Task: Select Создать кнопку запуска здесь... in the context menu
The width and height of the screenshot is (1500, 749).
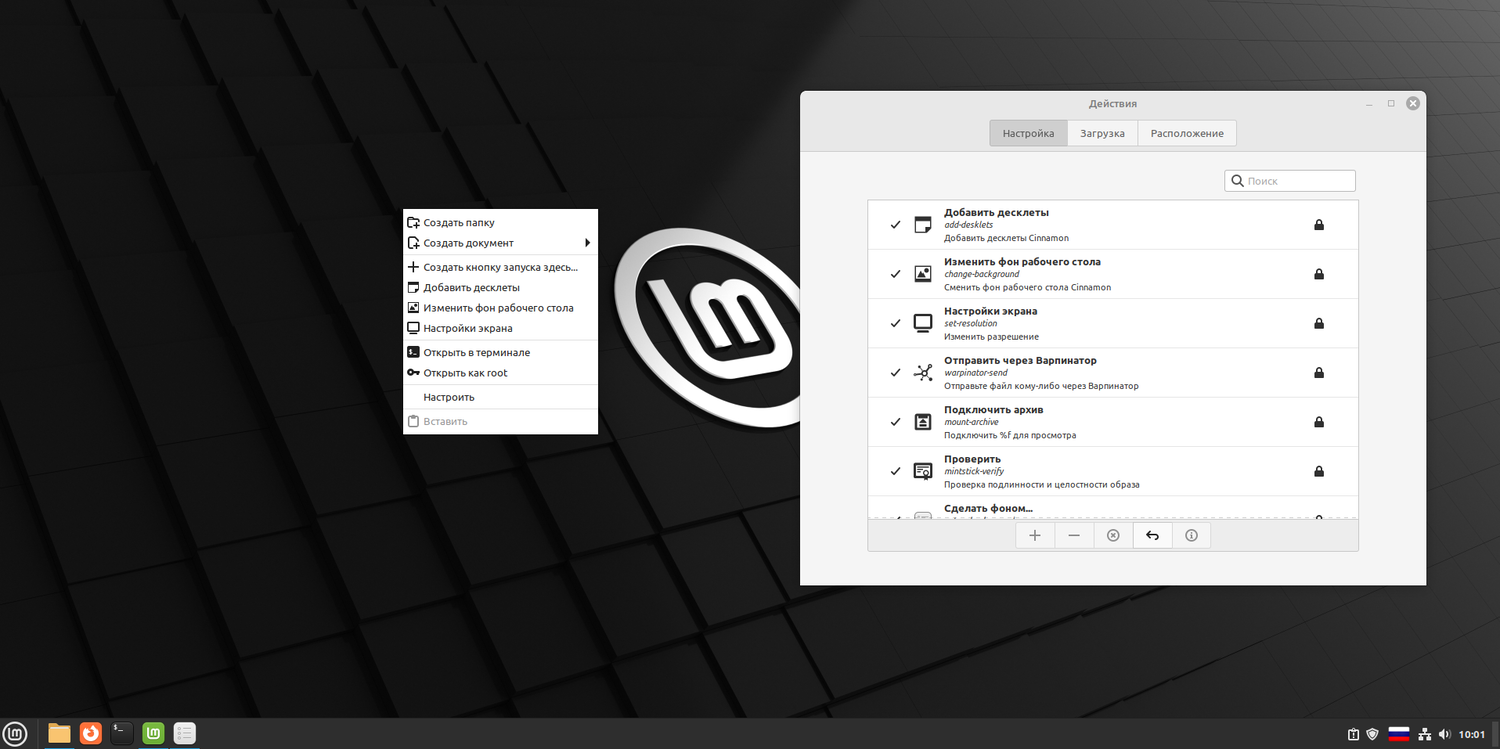Action: click(500, 267)
